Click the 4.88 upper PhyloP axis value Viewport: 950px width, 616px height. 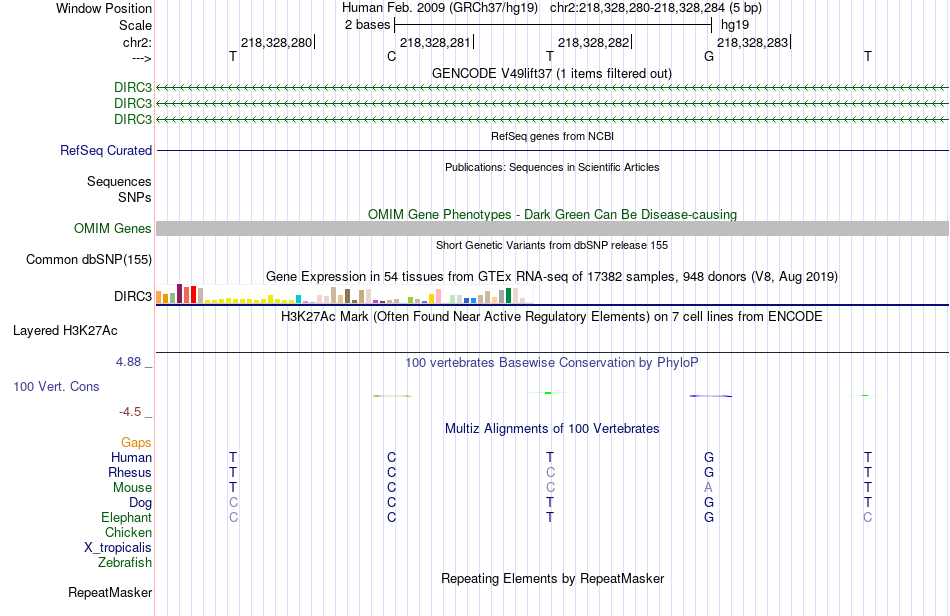click(128, 362)
